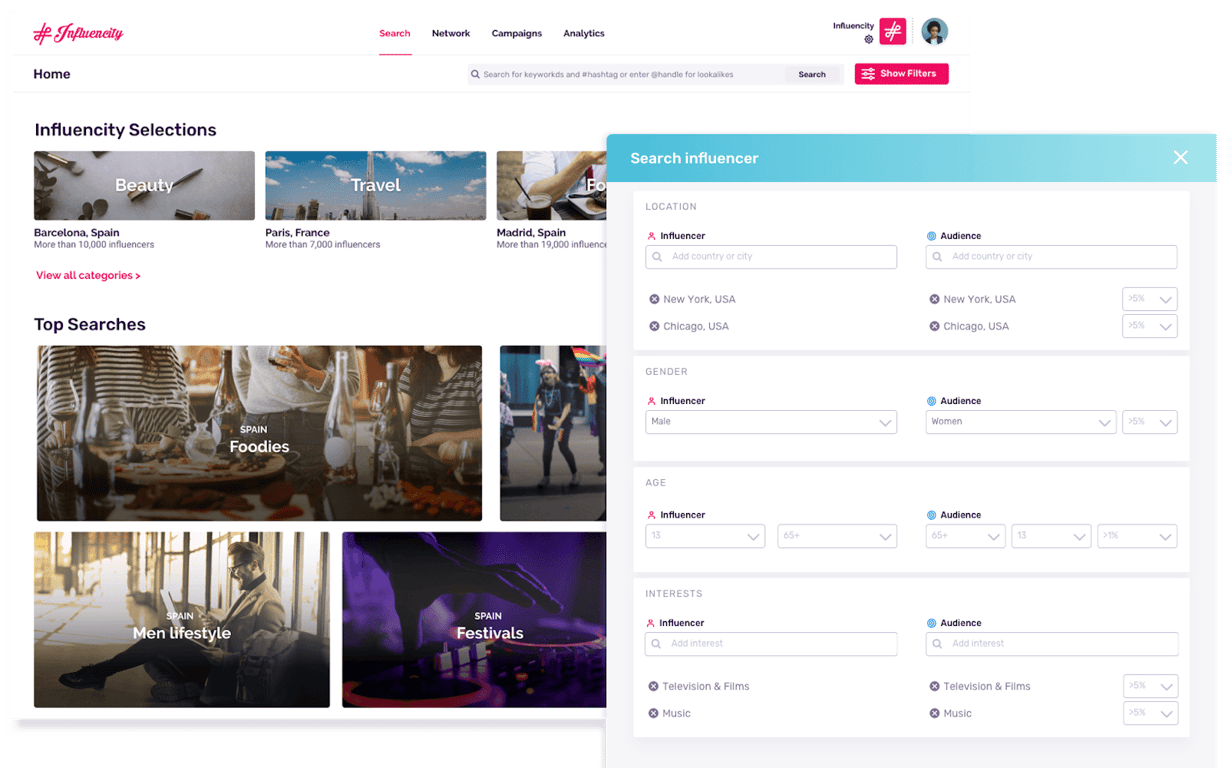Image resolution: width=1228 pixels, height=768 pixels.
Task: Click the 'Add interest' audience input field
Action: [1051, 643]
